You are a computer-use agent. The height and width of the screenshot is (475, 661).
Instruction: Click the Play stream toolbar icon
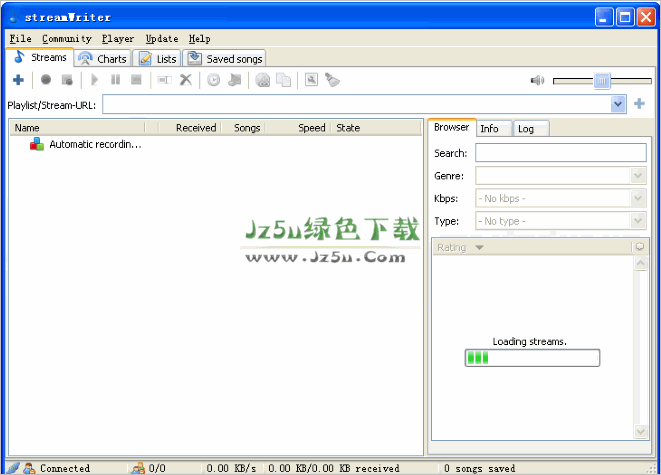[x=94, y=80]
